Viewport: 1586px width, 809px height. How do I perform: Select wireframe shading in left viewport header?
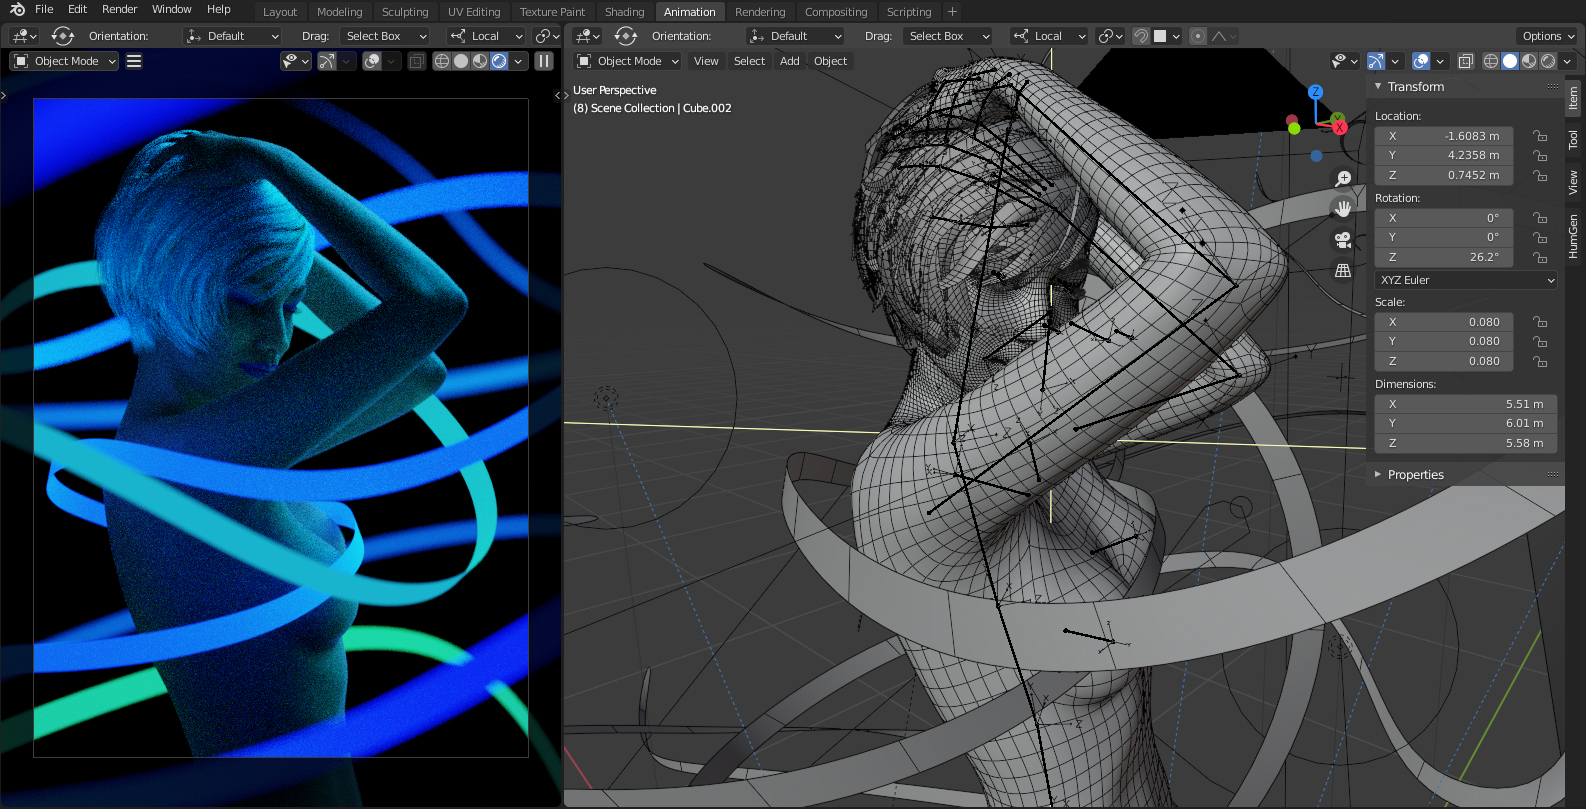coord(442,61)
